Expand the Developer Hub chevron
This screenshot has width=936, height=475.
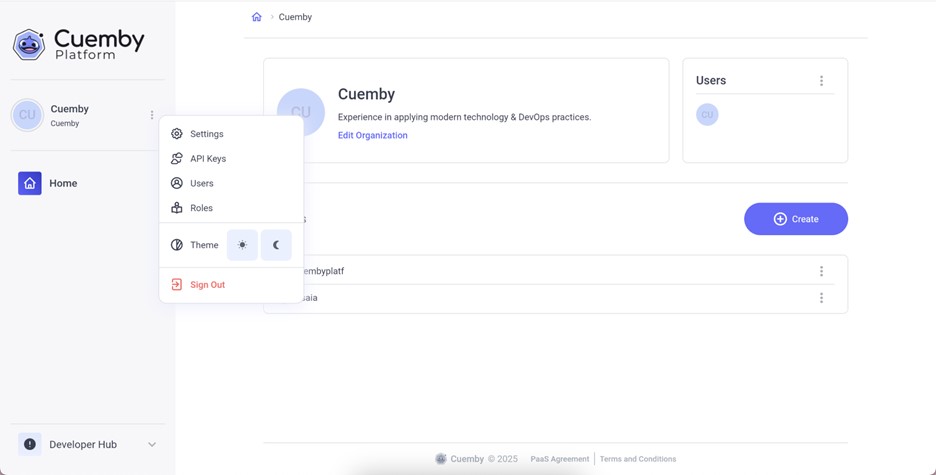(152, 445)
